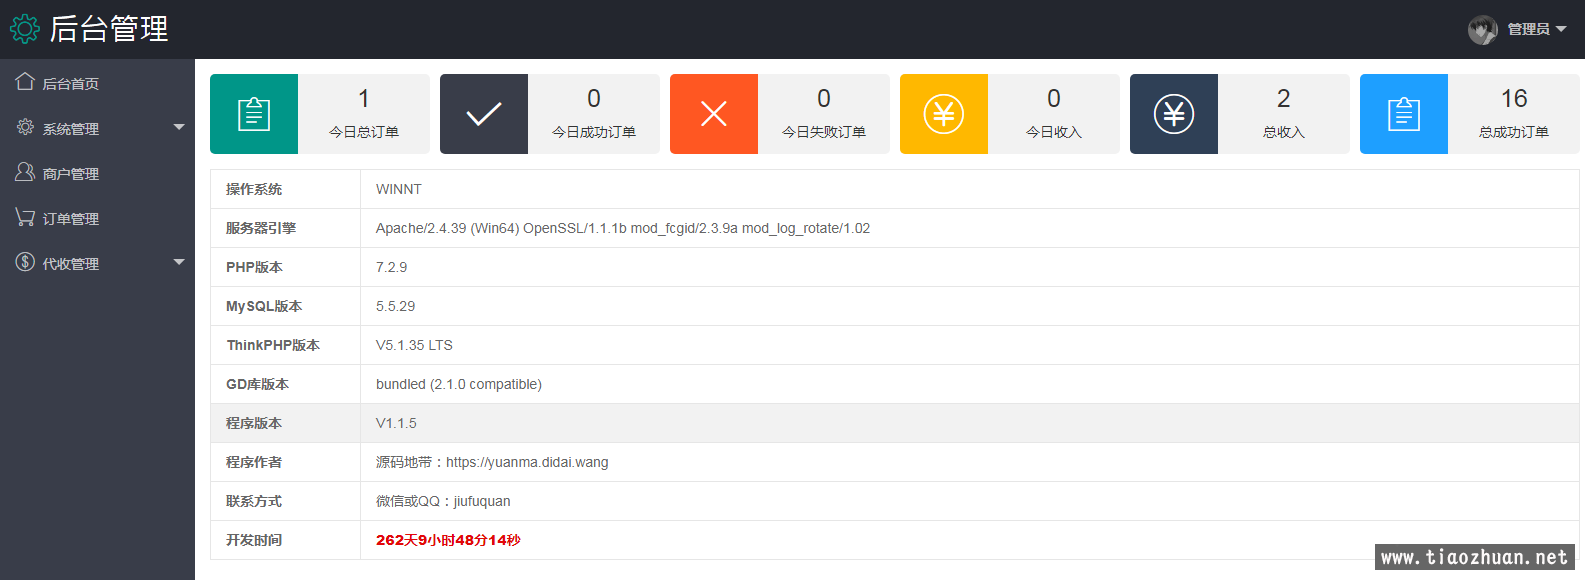Click the orange X icon for 今日失败订单
This screenshot has width=1585, height=580.
pyautogui.click(x=714, y=114)
